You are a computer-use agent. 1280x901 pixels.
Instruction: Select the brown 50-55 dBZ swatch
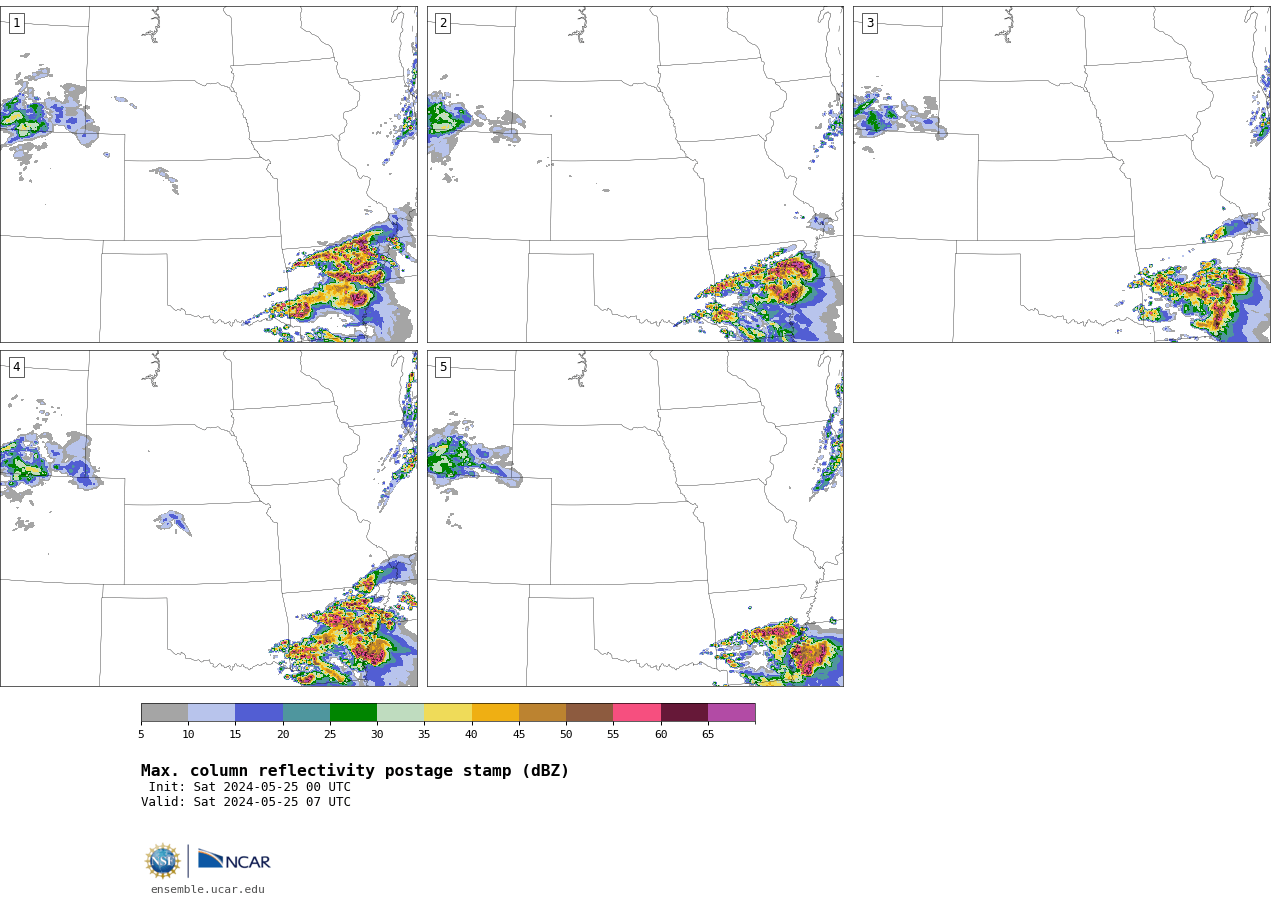click(x=590, y=713)
